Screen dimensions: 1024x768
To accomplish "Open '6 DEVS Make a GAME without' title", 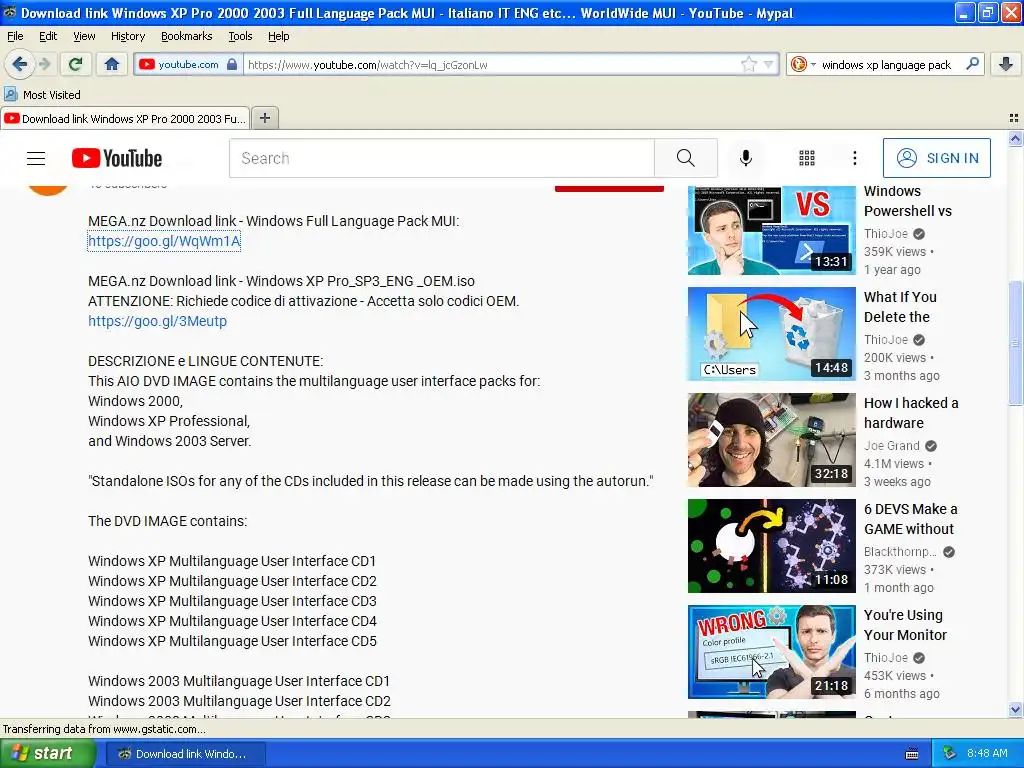I will (910, 519).
